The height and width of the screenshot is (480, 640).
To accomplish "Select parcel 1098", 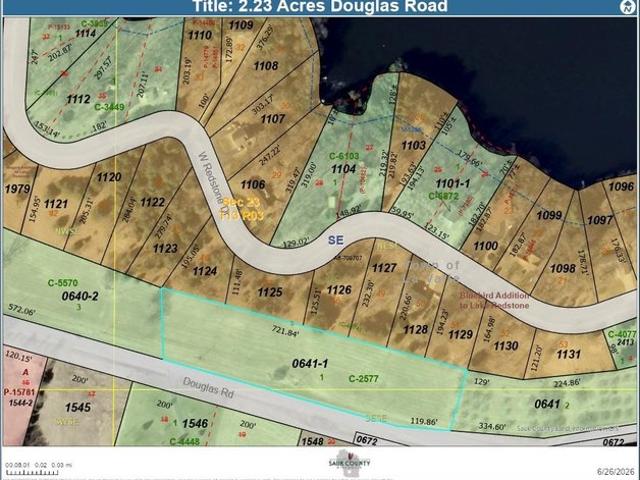I will point(562,269).
